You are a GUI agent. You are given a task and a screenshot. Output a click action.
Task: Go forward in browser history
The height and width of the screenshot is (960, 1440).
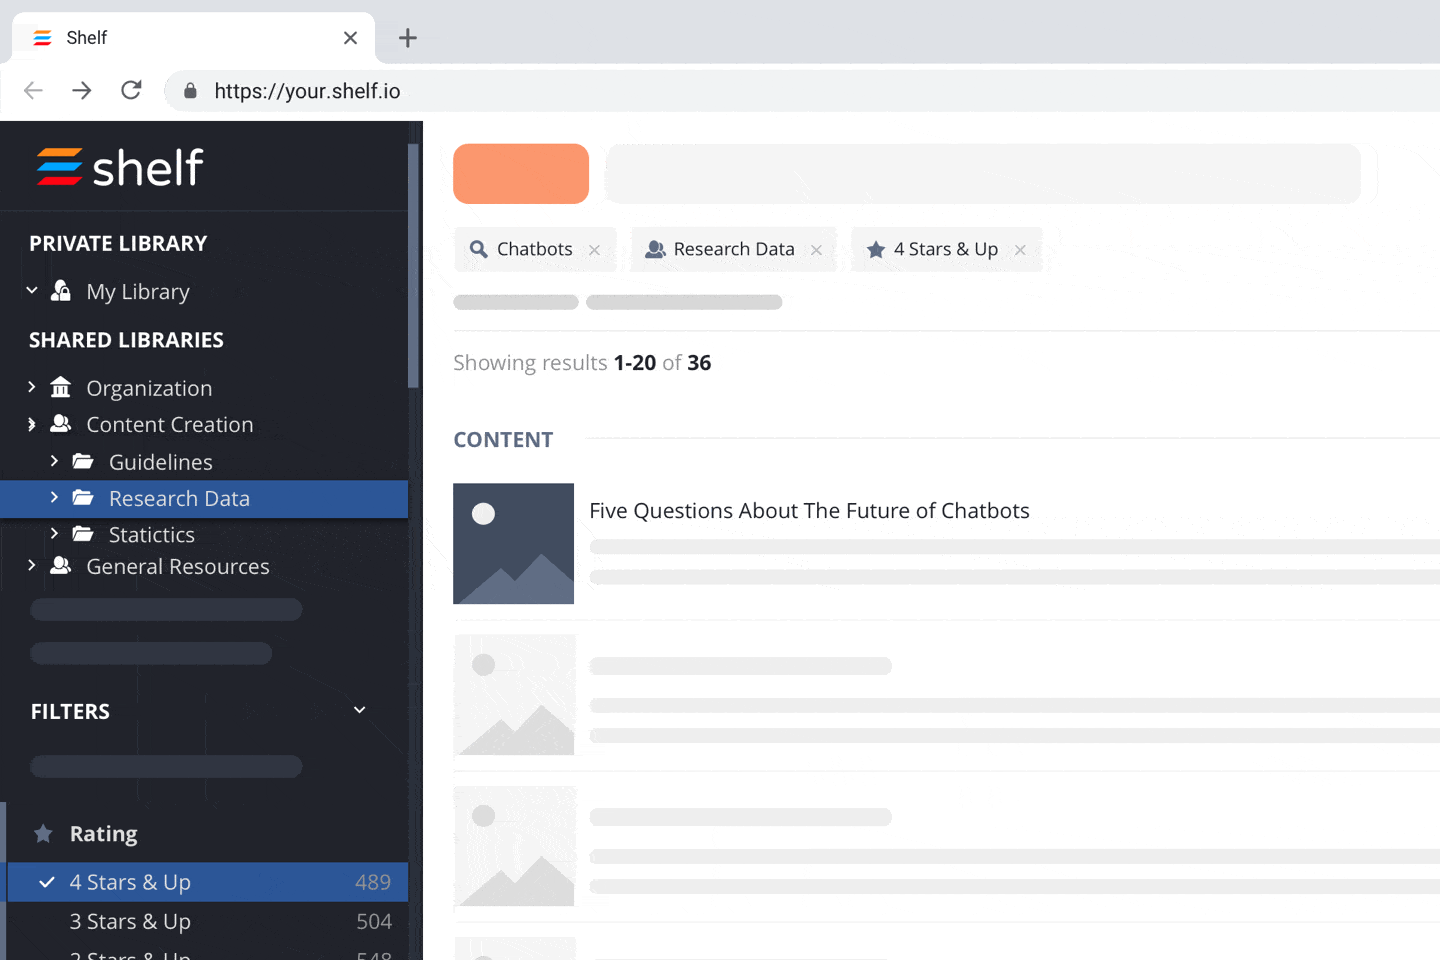pyautogui.click(x=82, y=91)
